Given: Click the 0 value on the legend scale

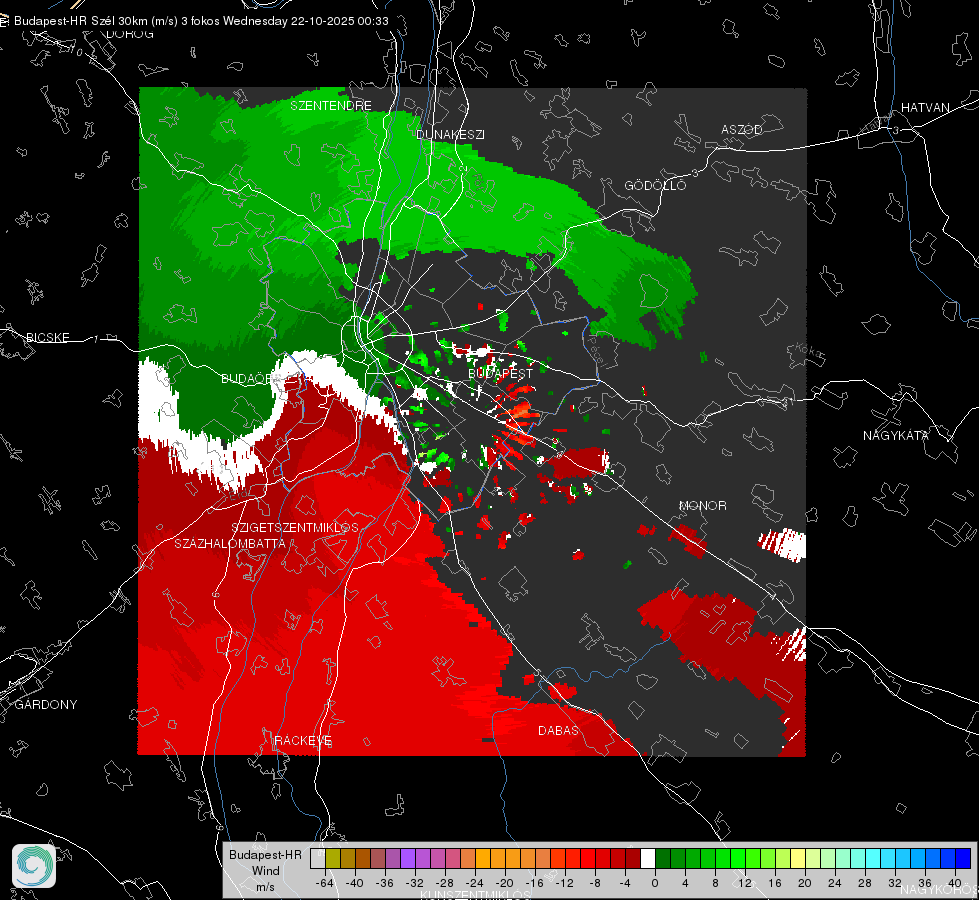Looking at the screenshot, I should click(x=654, y=883).
